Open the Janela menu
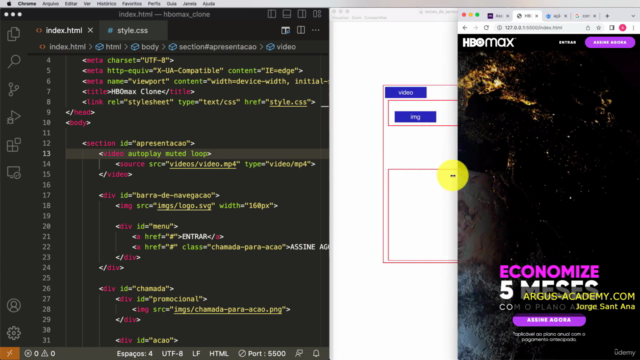 pyautogui.click(x=189, y=4)
